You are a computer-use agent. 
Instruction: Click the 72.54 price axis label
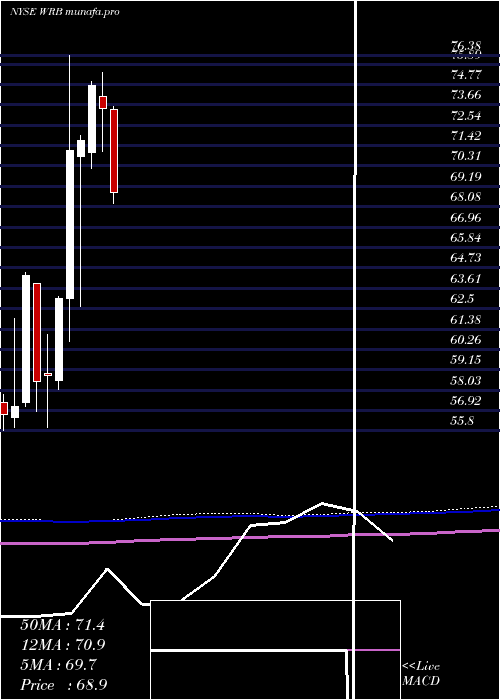[x=466, y=116]
